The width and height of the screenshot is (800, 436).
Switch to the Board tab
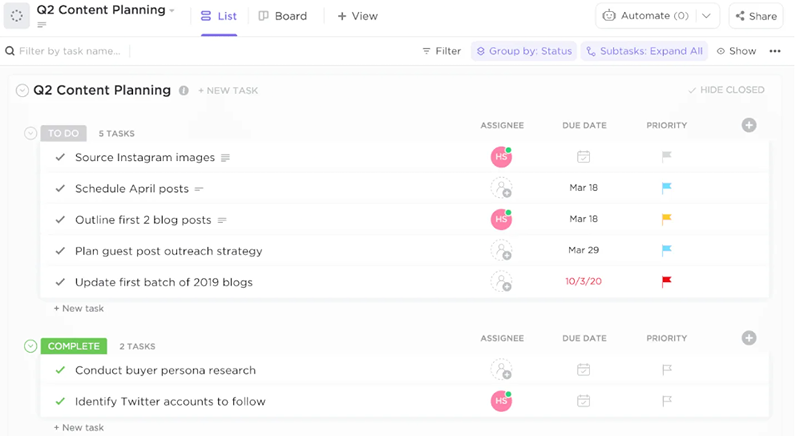(x=283, y=16)
